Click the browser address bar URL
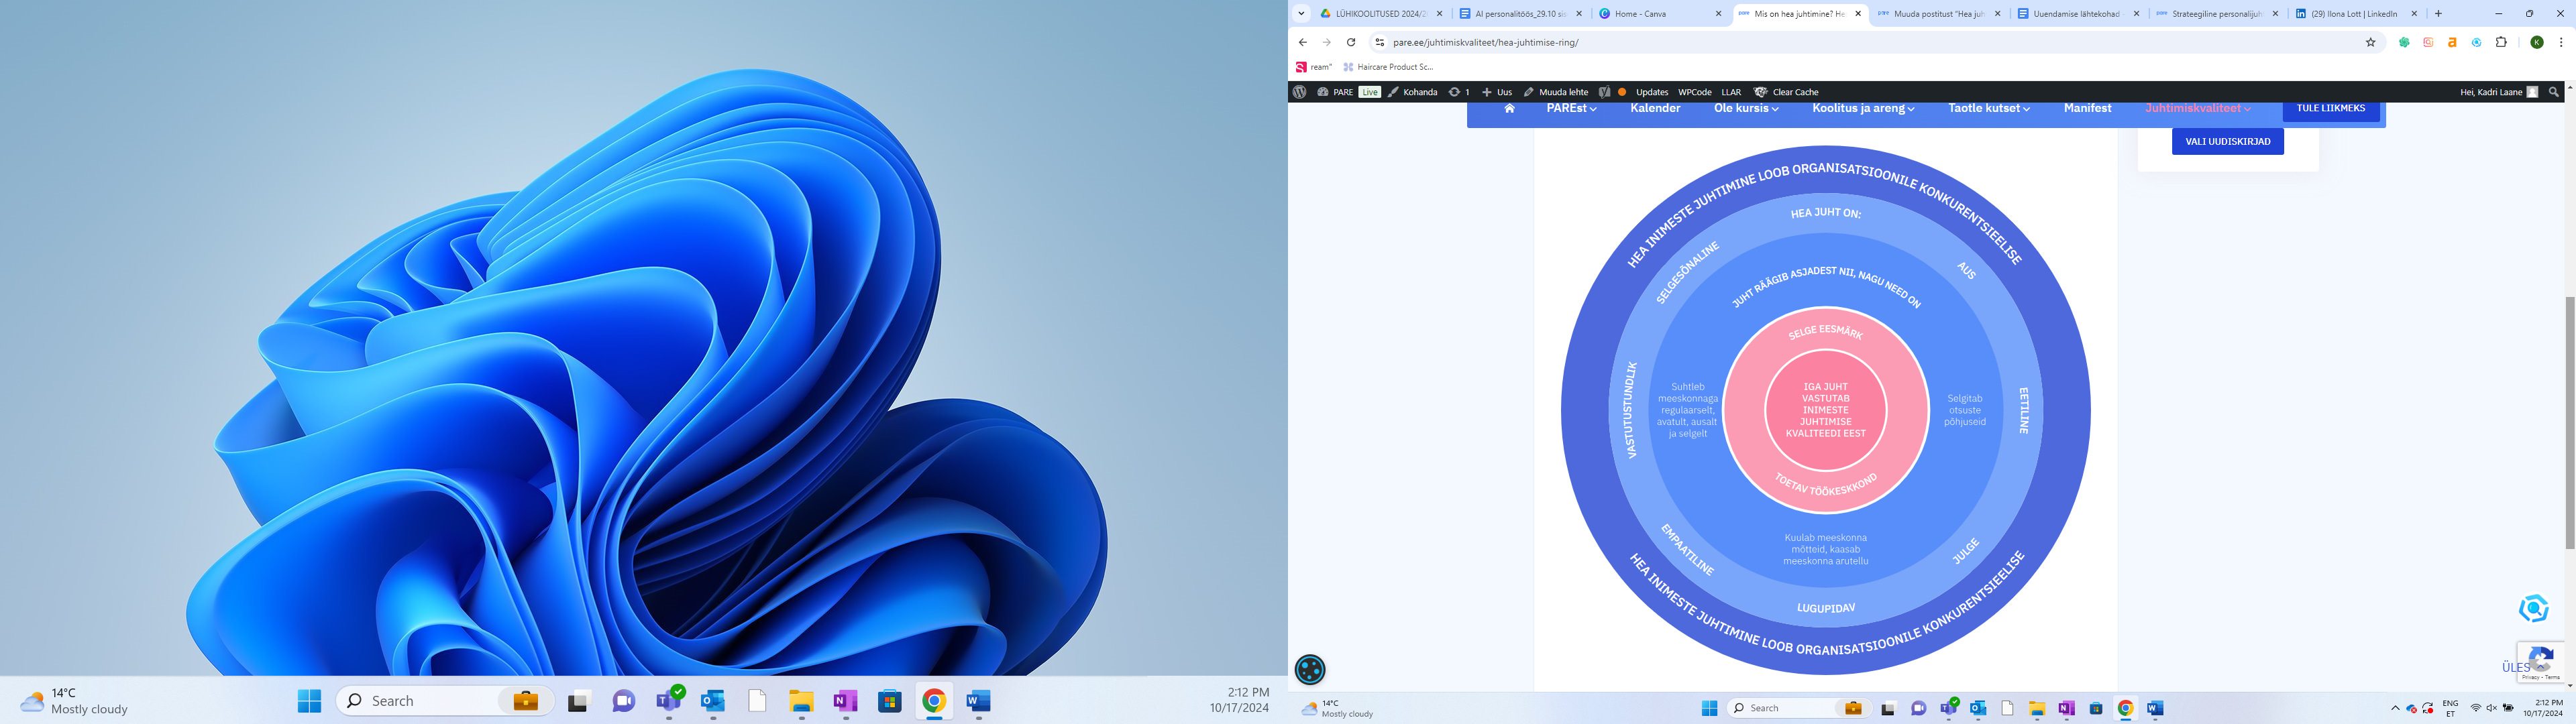The width and height of the screenshot is (2576, 724). (1485, 42)
